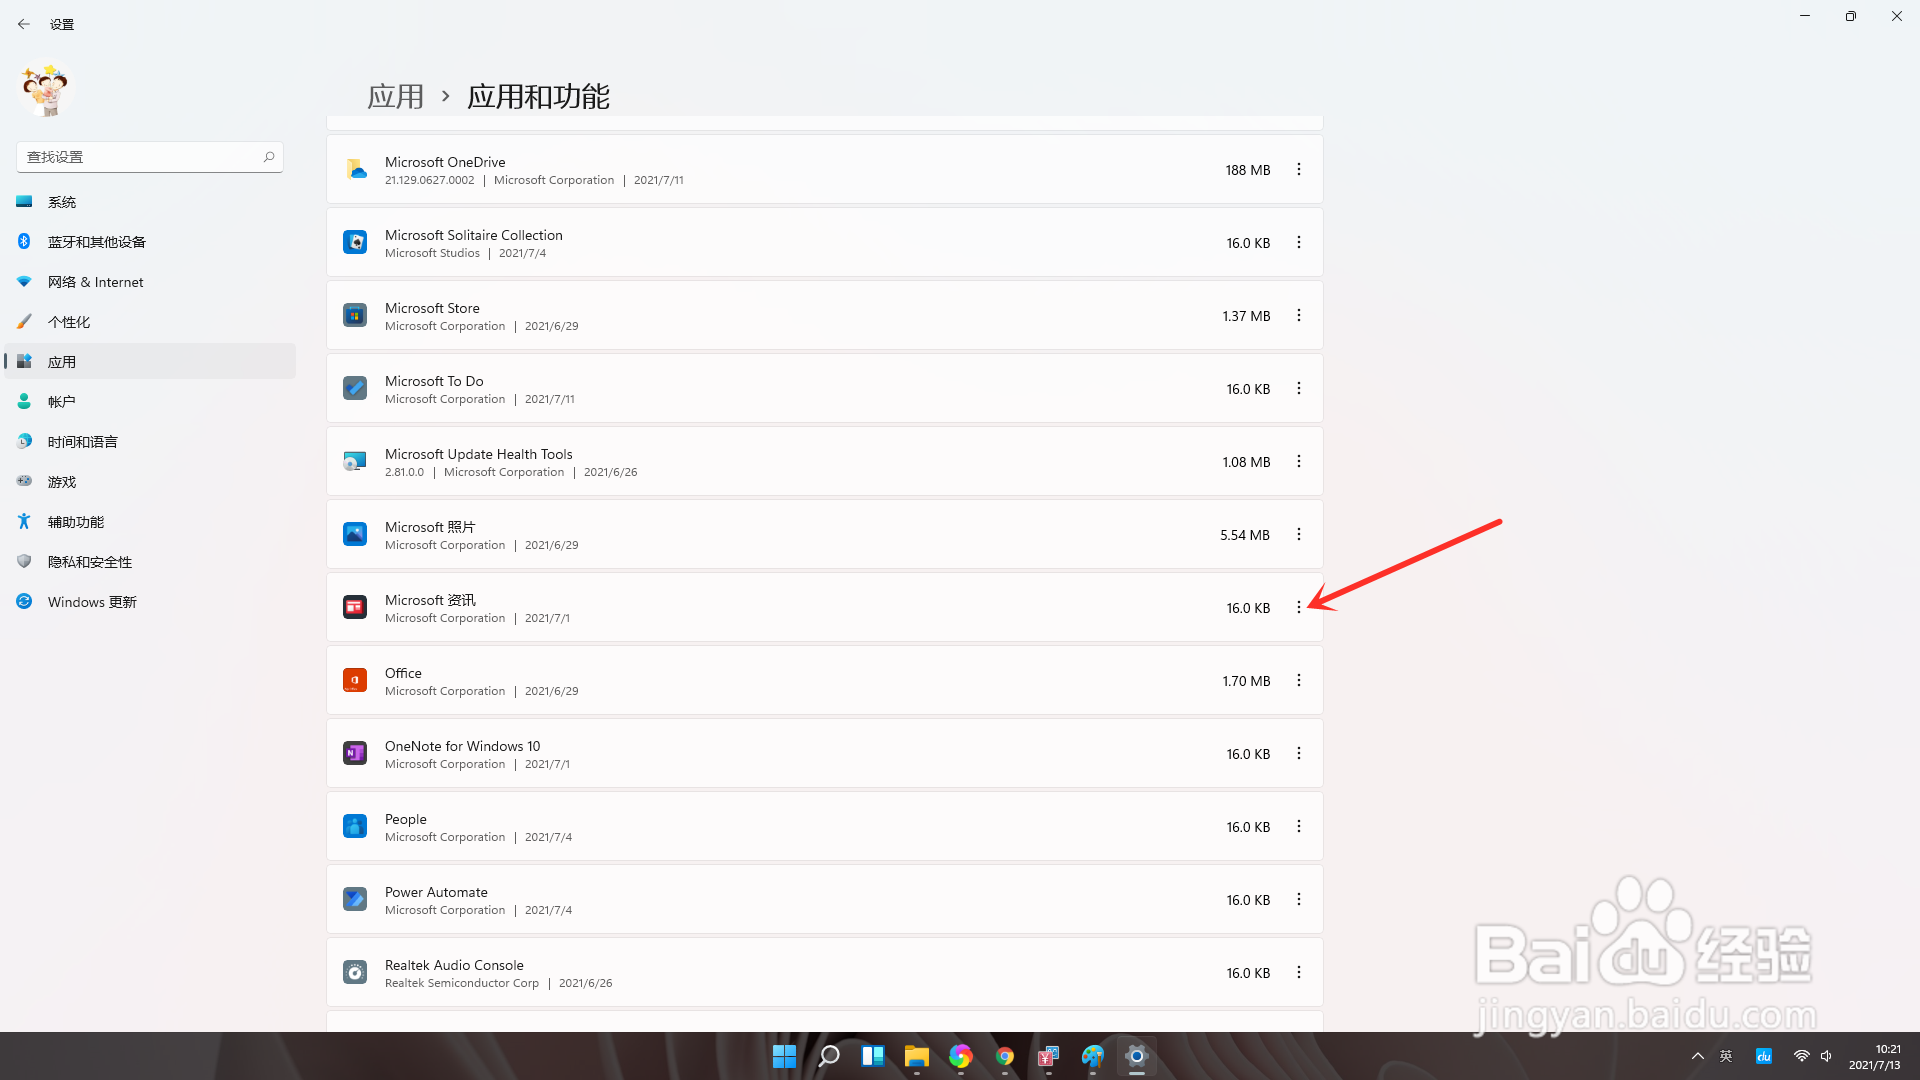Click the Power Automate app icon
The image size is (1920, 1080).
click(355, 900)
